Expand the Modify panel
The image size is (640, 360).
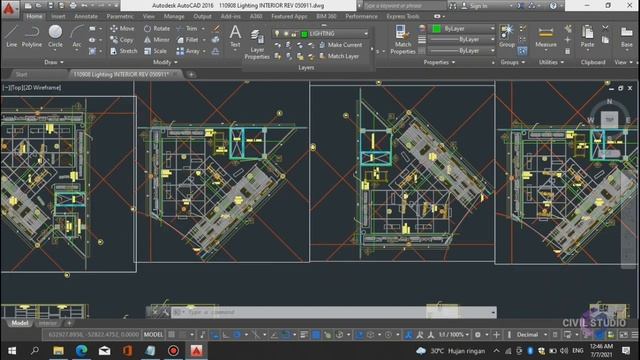[165, 62]
